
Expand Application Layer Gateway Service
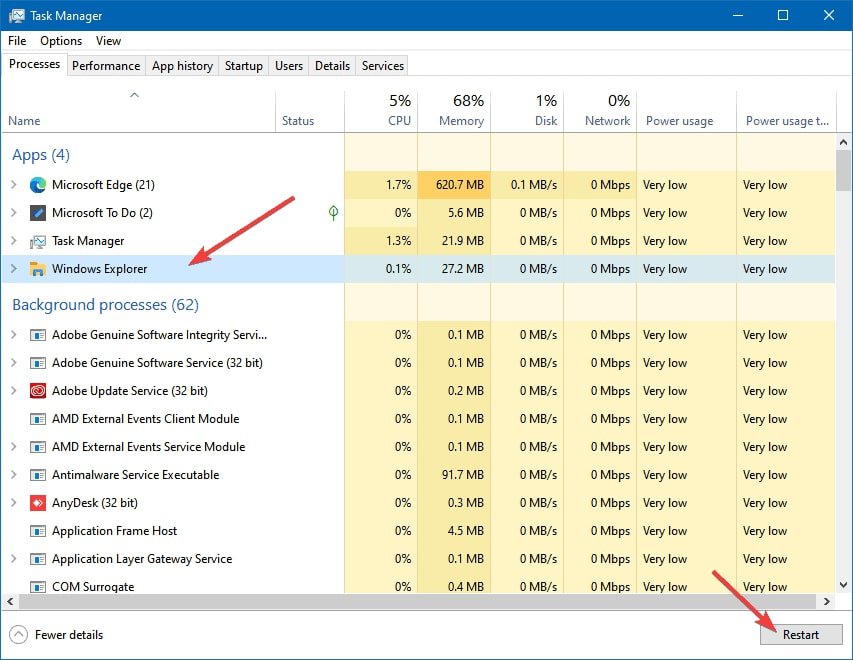coord(14,559)
